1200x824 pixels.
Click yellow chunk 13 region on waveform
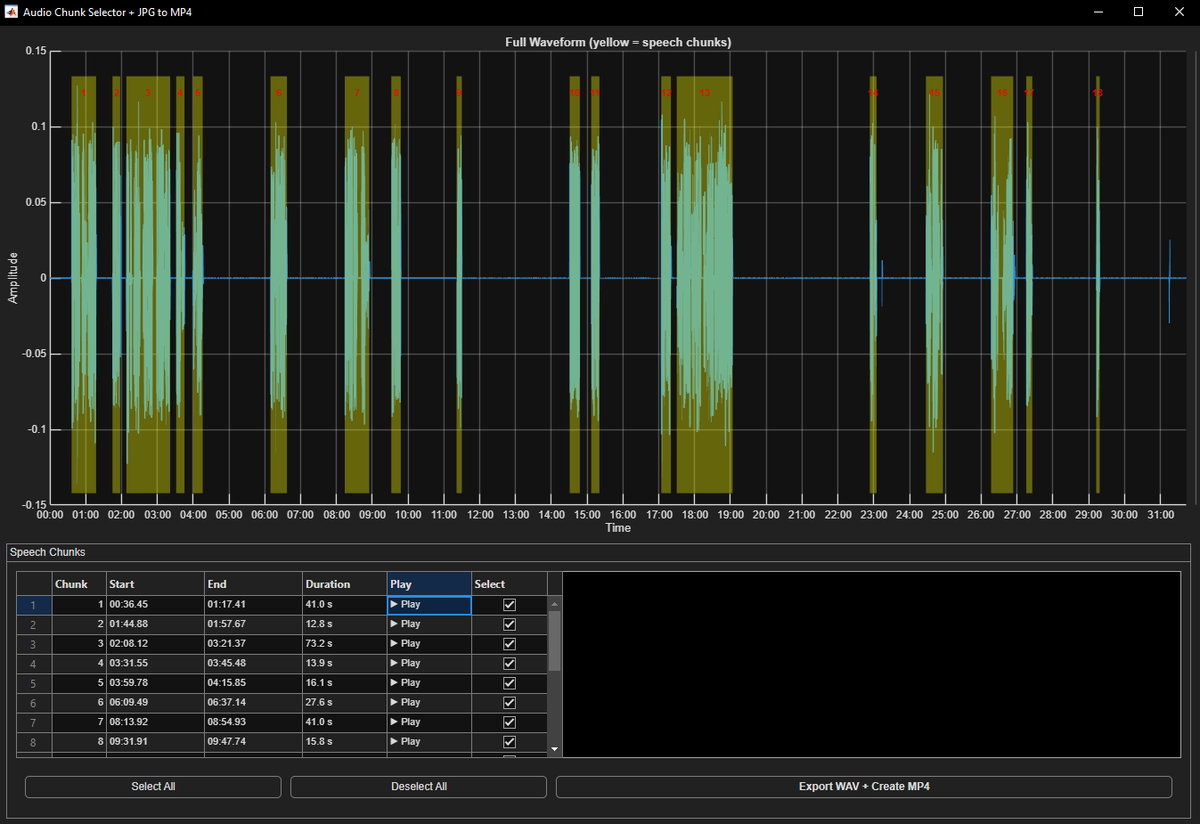[704, 285]
